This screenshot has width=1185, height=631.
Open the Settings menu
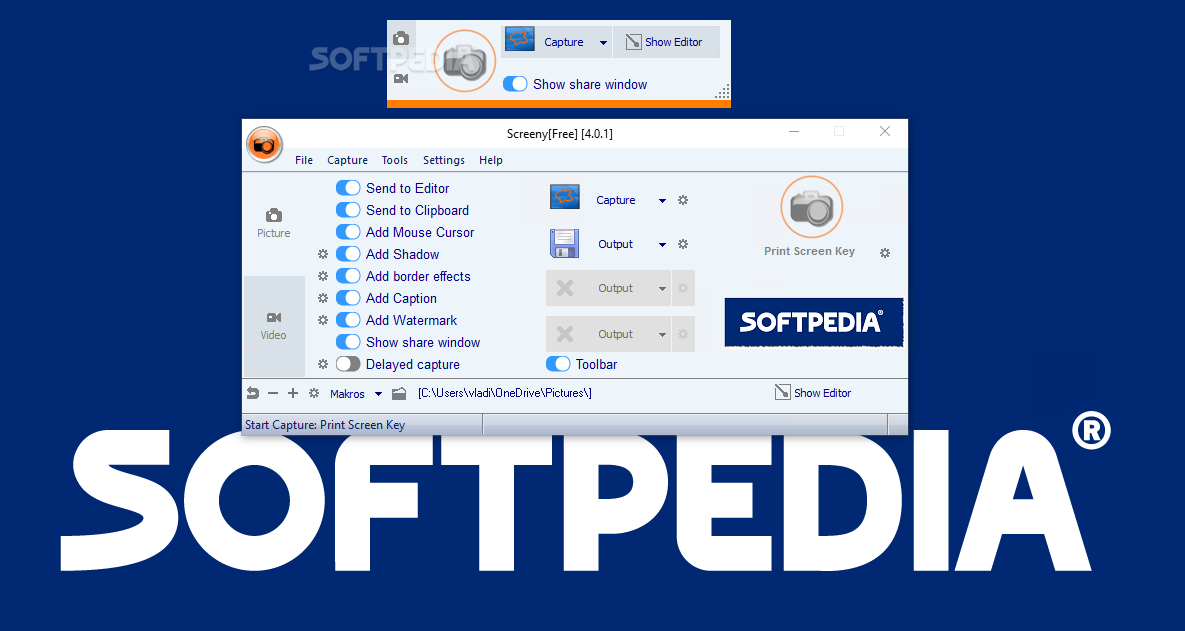tap(444, 160)
